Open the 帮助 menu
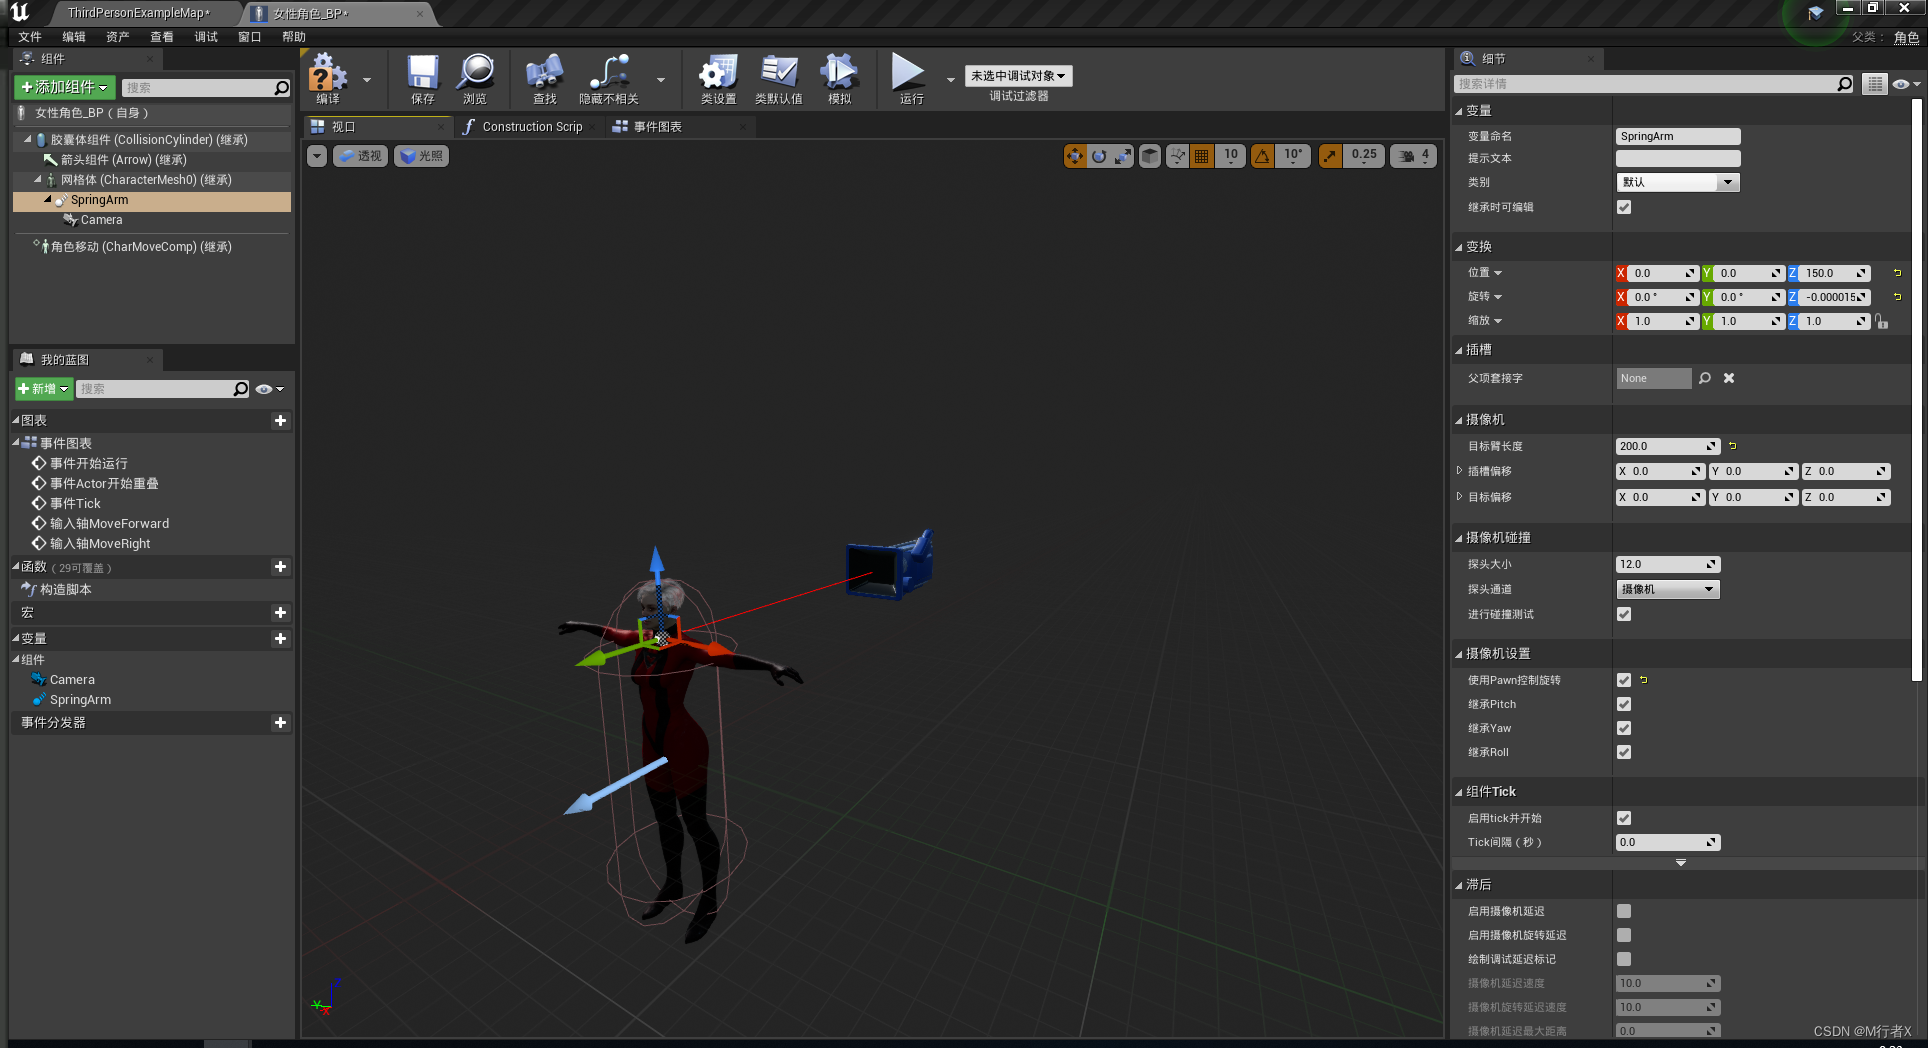Screen dimensions: 1928x1048 (x=294, y=37)
